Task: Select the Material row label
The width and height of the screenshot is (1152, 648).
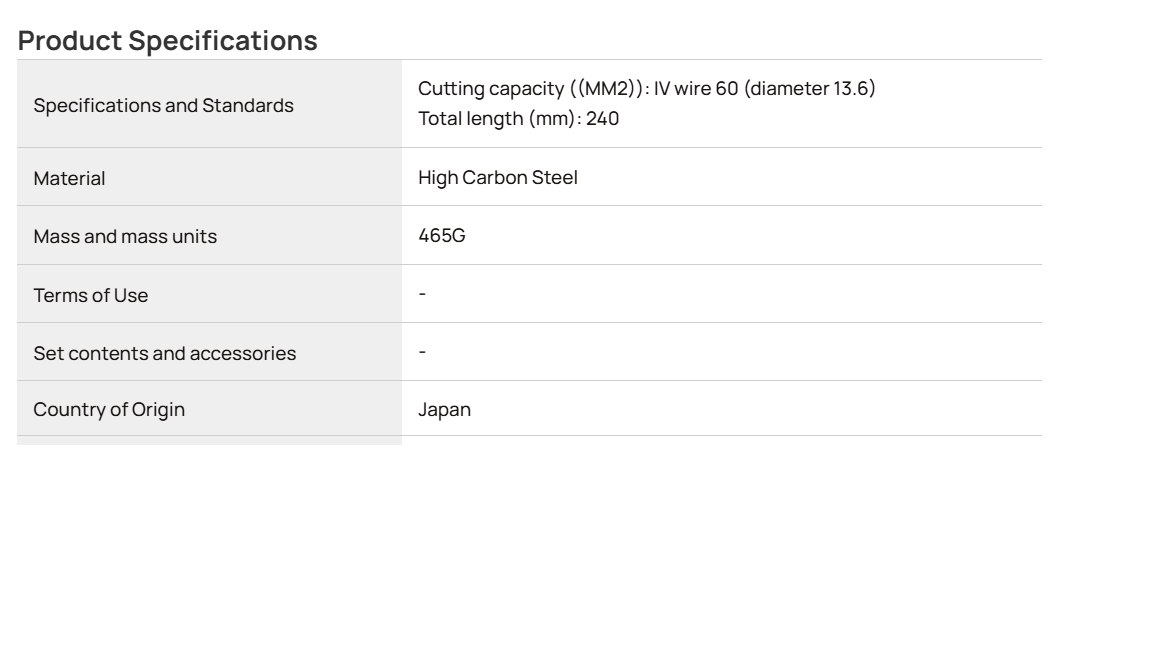Action: click(69, 178)
